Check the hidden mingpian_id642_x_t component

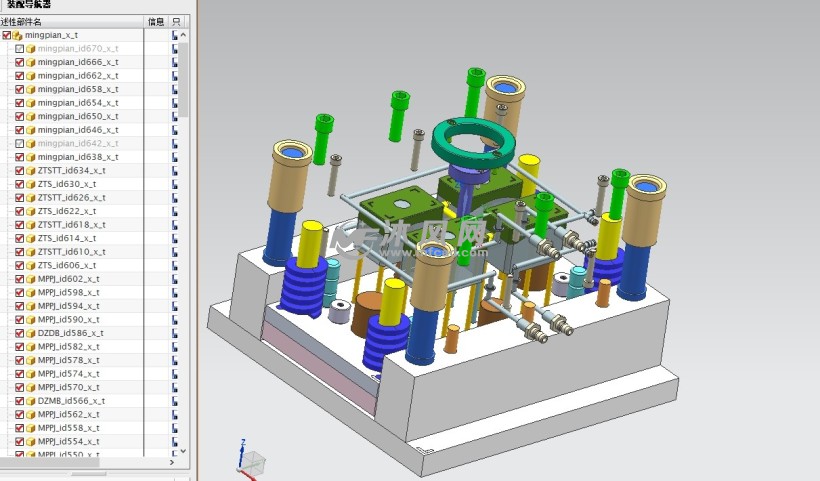tap(19, 143)
